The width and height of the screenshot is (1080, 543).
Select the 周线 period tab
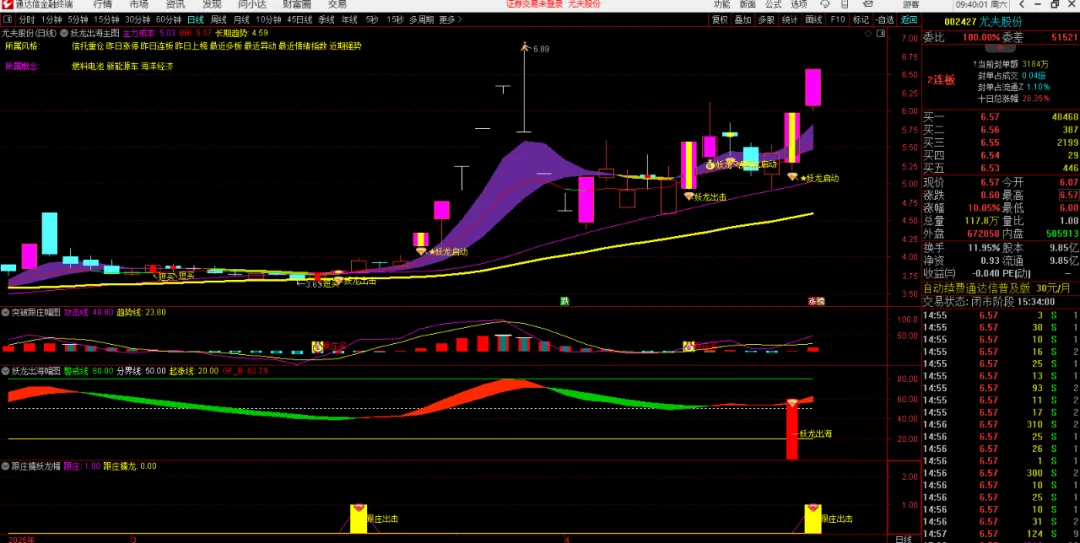pyautogui.click(x=218, y=20)
